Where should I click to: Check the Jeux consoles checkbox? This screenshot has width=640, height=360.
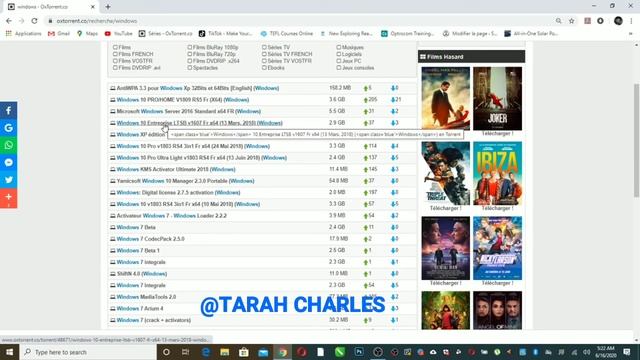click(338, 68)
